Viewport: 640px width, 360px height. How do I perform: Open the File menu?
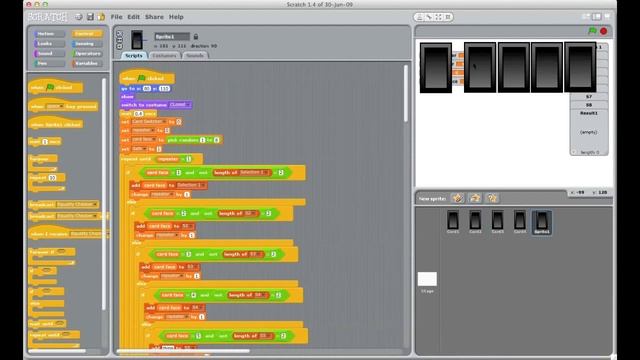(116, 17)
